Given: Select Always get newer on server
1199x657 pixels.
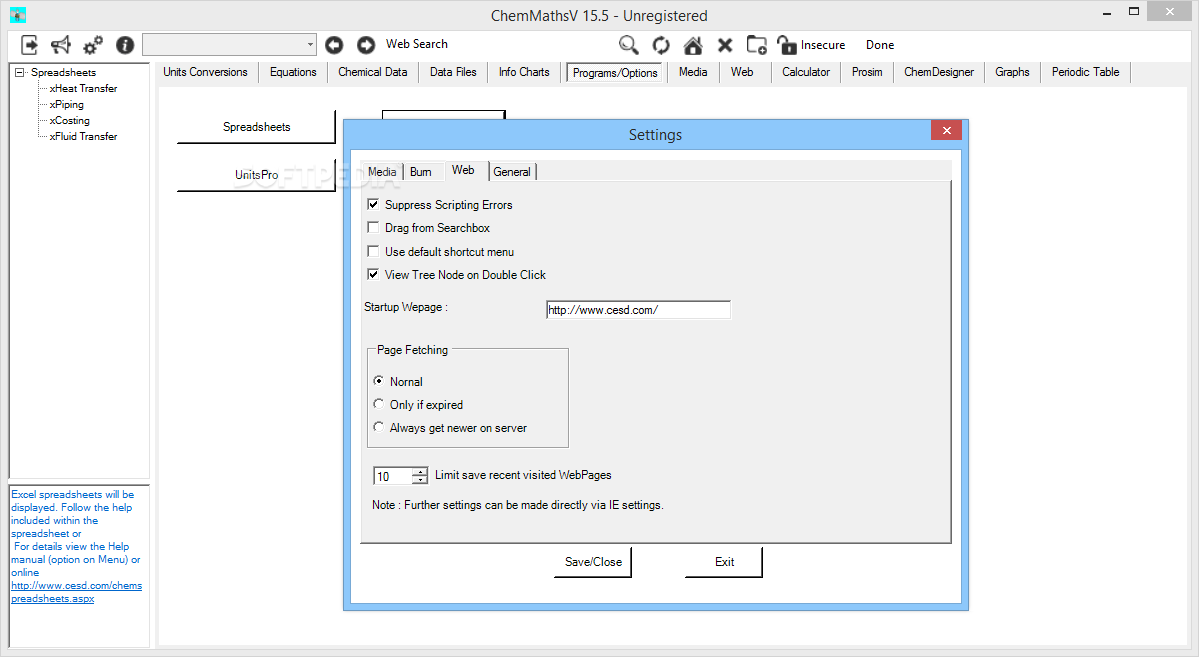Looking at the screenshot, I should 379,427.
